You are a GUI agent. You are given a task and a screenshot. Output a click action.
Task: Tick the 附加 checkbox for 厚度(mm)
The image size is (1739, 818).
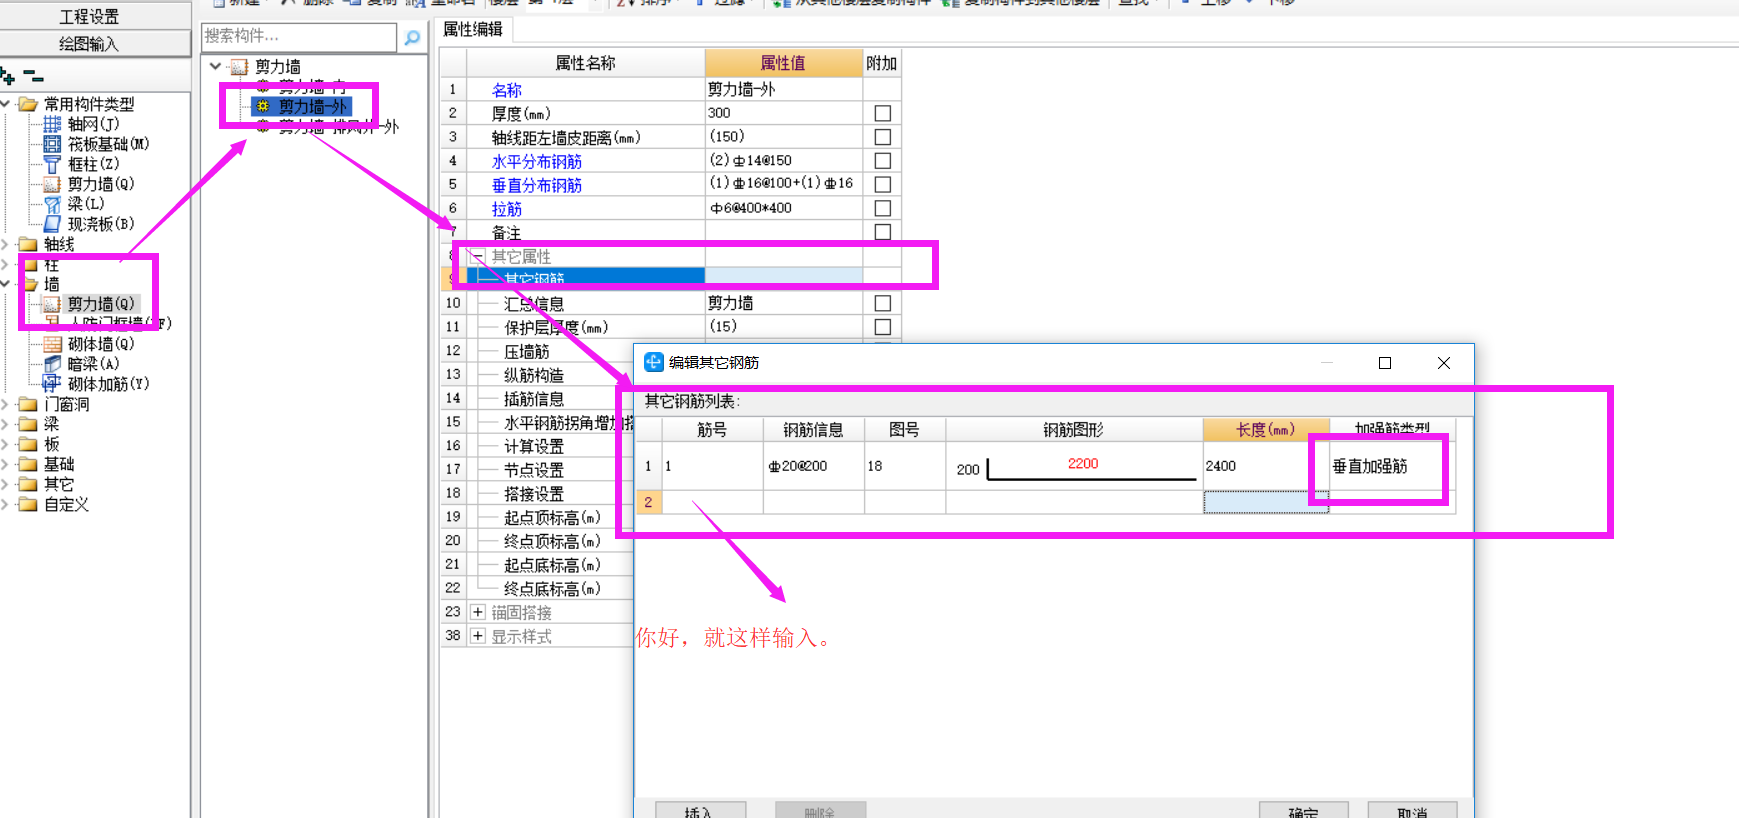click(x=882, y=113)
